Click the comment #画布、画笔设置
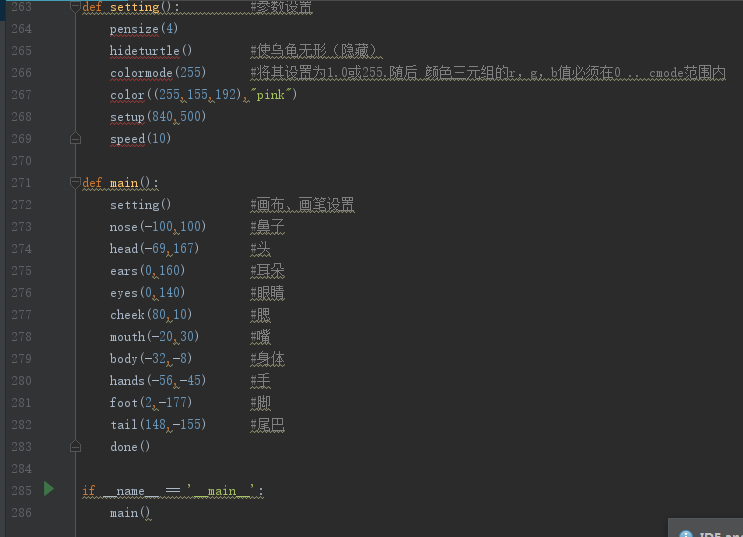Screen dimensions: 743x537 coord(302,205)
